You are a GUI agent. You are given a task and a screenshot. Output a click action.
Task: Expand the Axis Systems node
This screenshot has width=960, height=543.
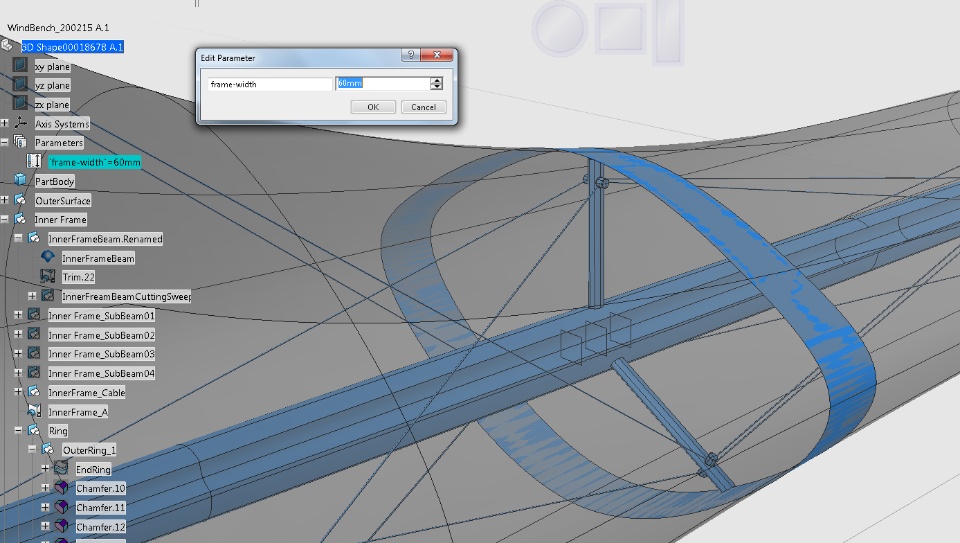click(x=4, y=123)
